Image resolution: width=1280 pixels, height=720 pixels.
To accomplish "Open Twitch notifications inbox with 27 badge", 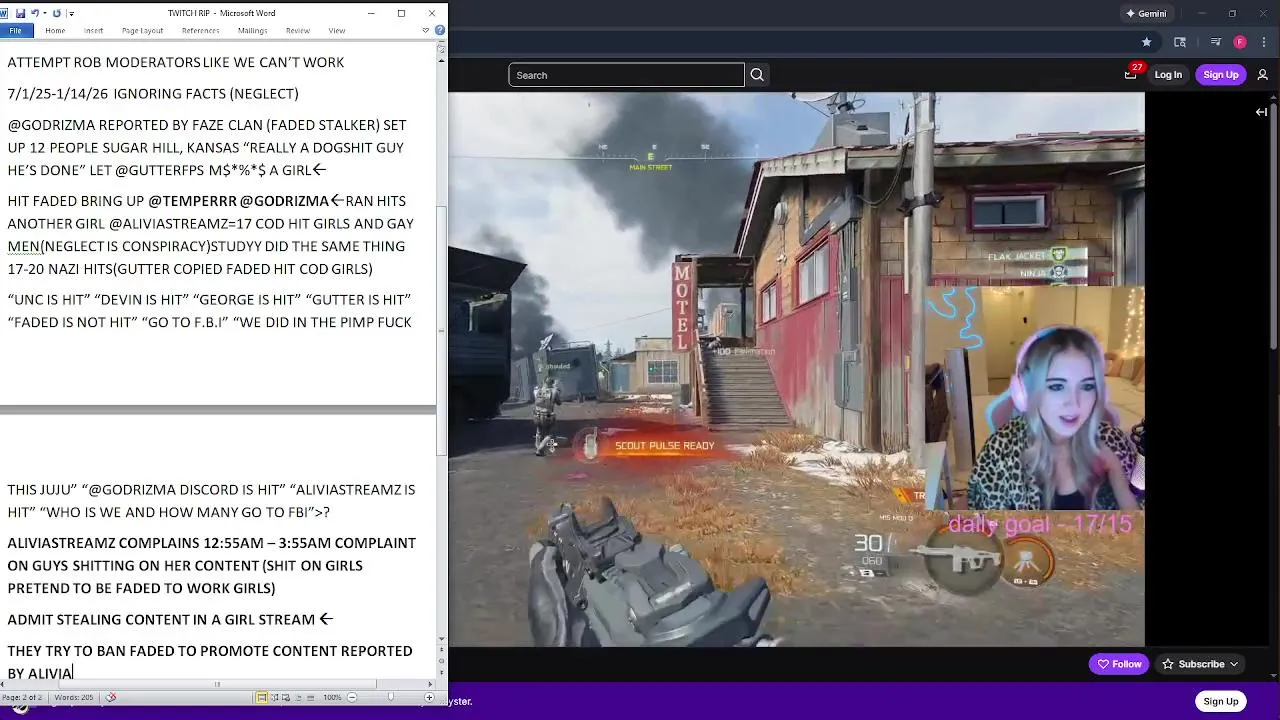I will (1131, 74).
